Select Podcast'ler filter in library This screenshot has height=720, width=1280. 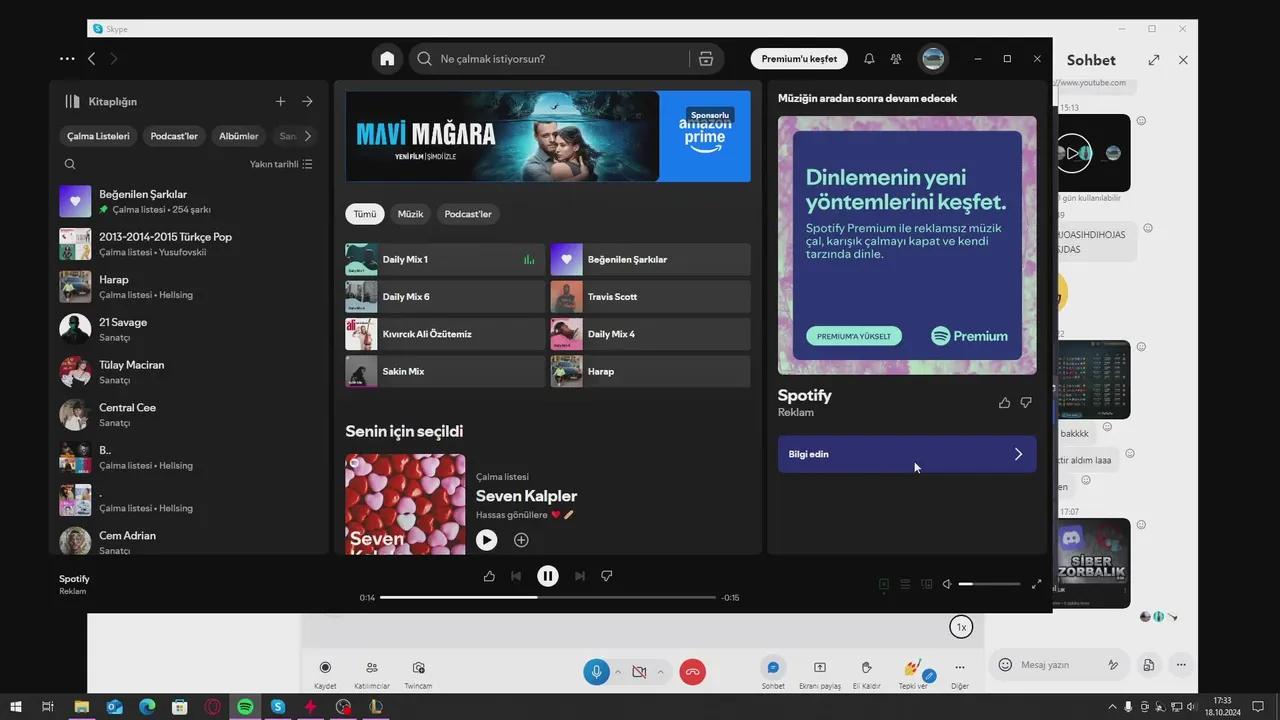[x=174, y=136]
